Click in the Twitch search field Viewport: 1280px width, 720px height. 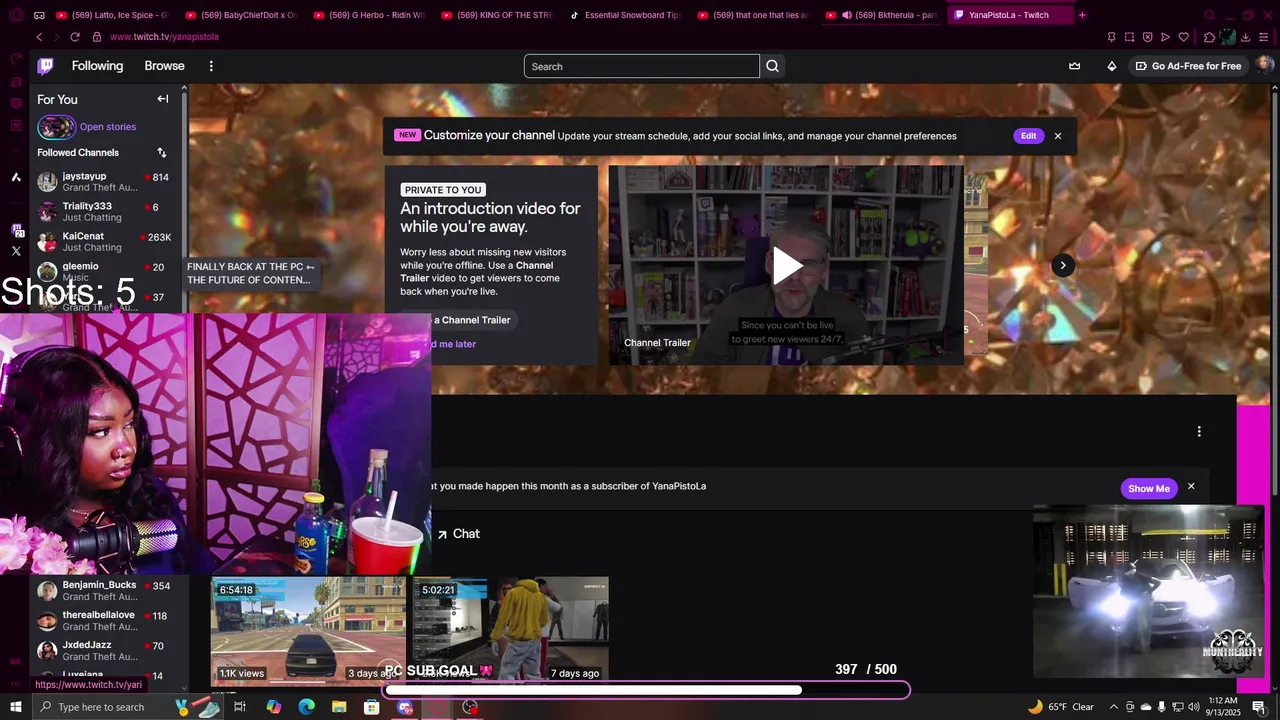tap(641, 66)
